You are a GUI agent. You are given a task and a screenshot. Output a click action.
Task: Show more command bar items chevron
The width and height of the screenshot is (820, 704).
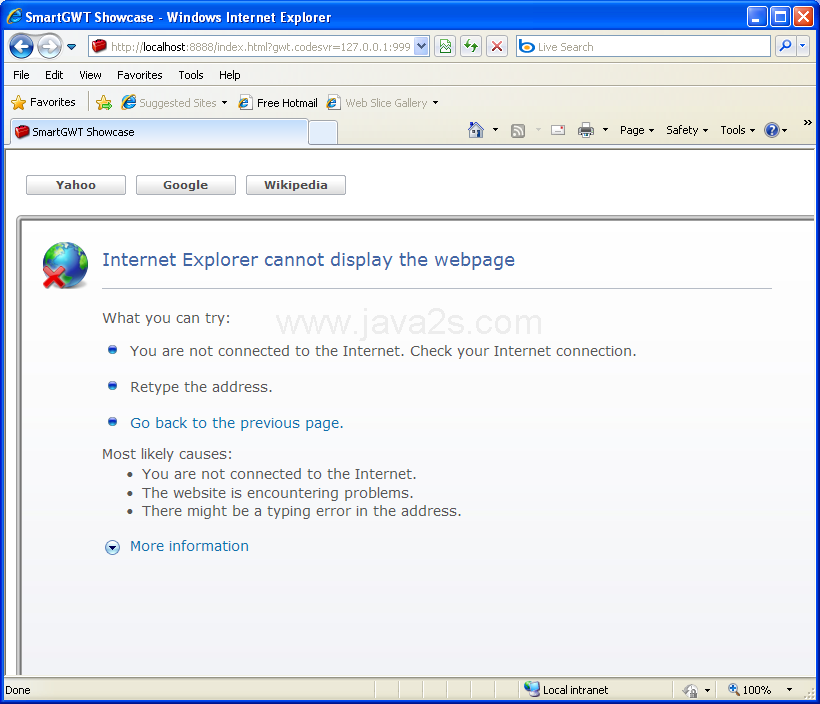click(807, 122)
